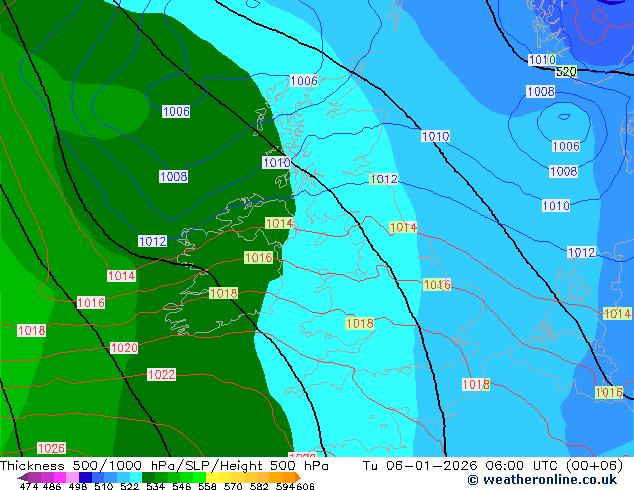
Task: Click the '1010' label next to the '520' label
Action: pyautogui.click(x=542, y=60)
